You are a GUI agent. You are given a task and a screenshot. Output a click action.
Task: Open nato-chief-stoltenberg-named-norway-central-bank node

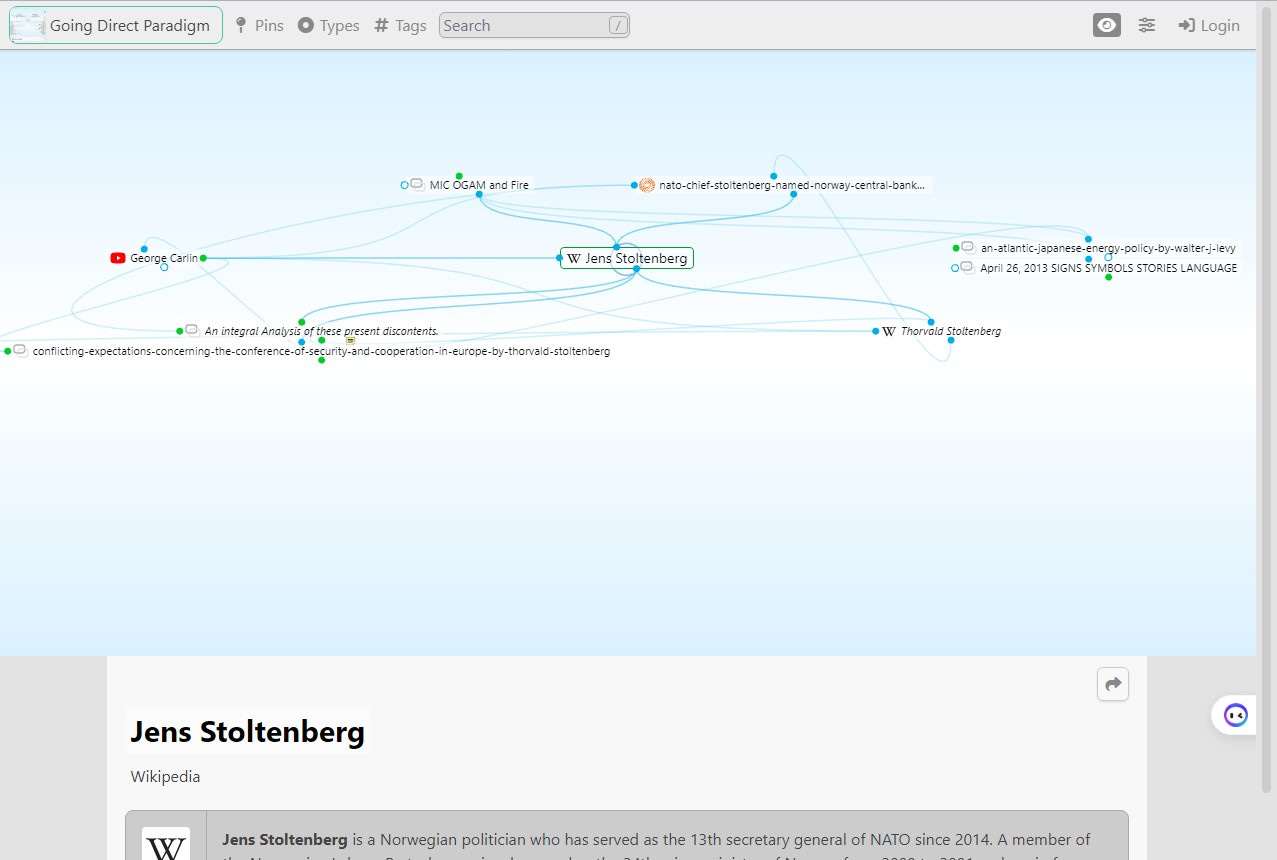coord(792,185)
